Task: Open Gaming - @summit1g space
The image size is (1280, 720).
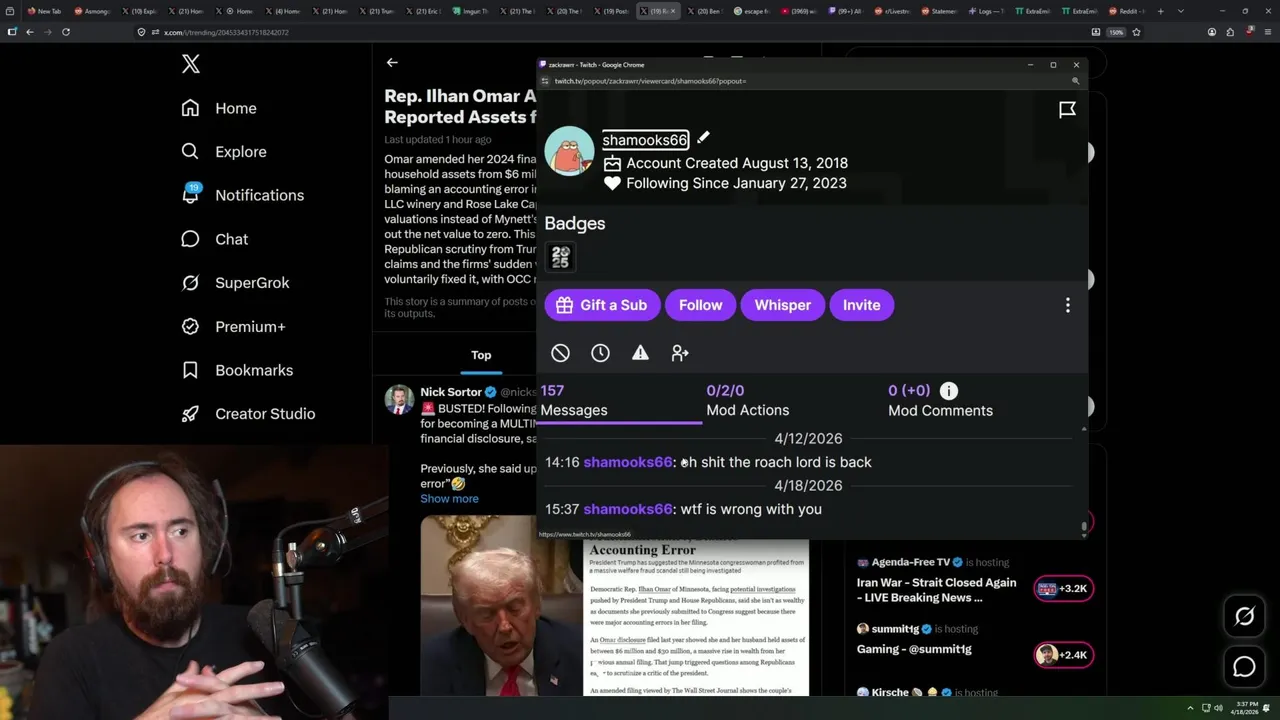Action: 914,649
